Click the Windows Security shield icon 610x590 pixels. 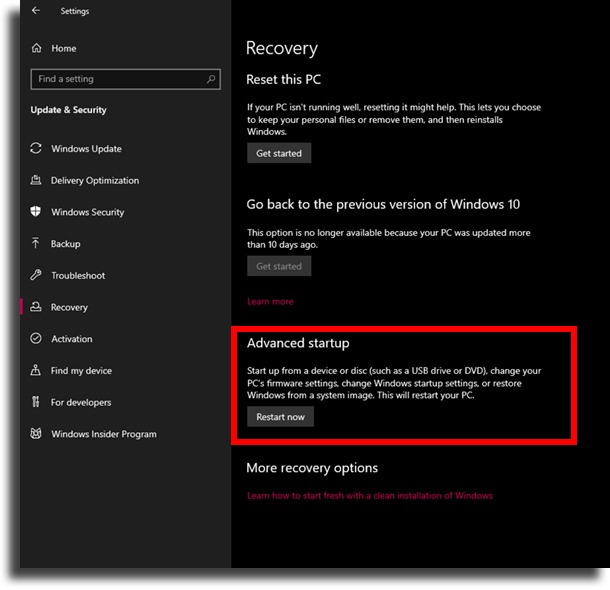[36, 212]
